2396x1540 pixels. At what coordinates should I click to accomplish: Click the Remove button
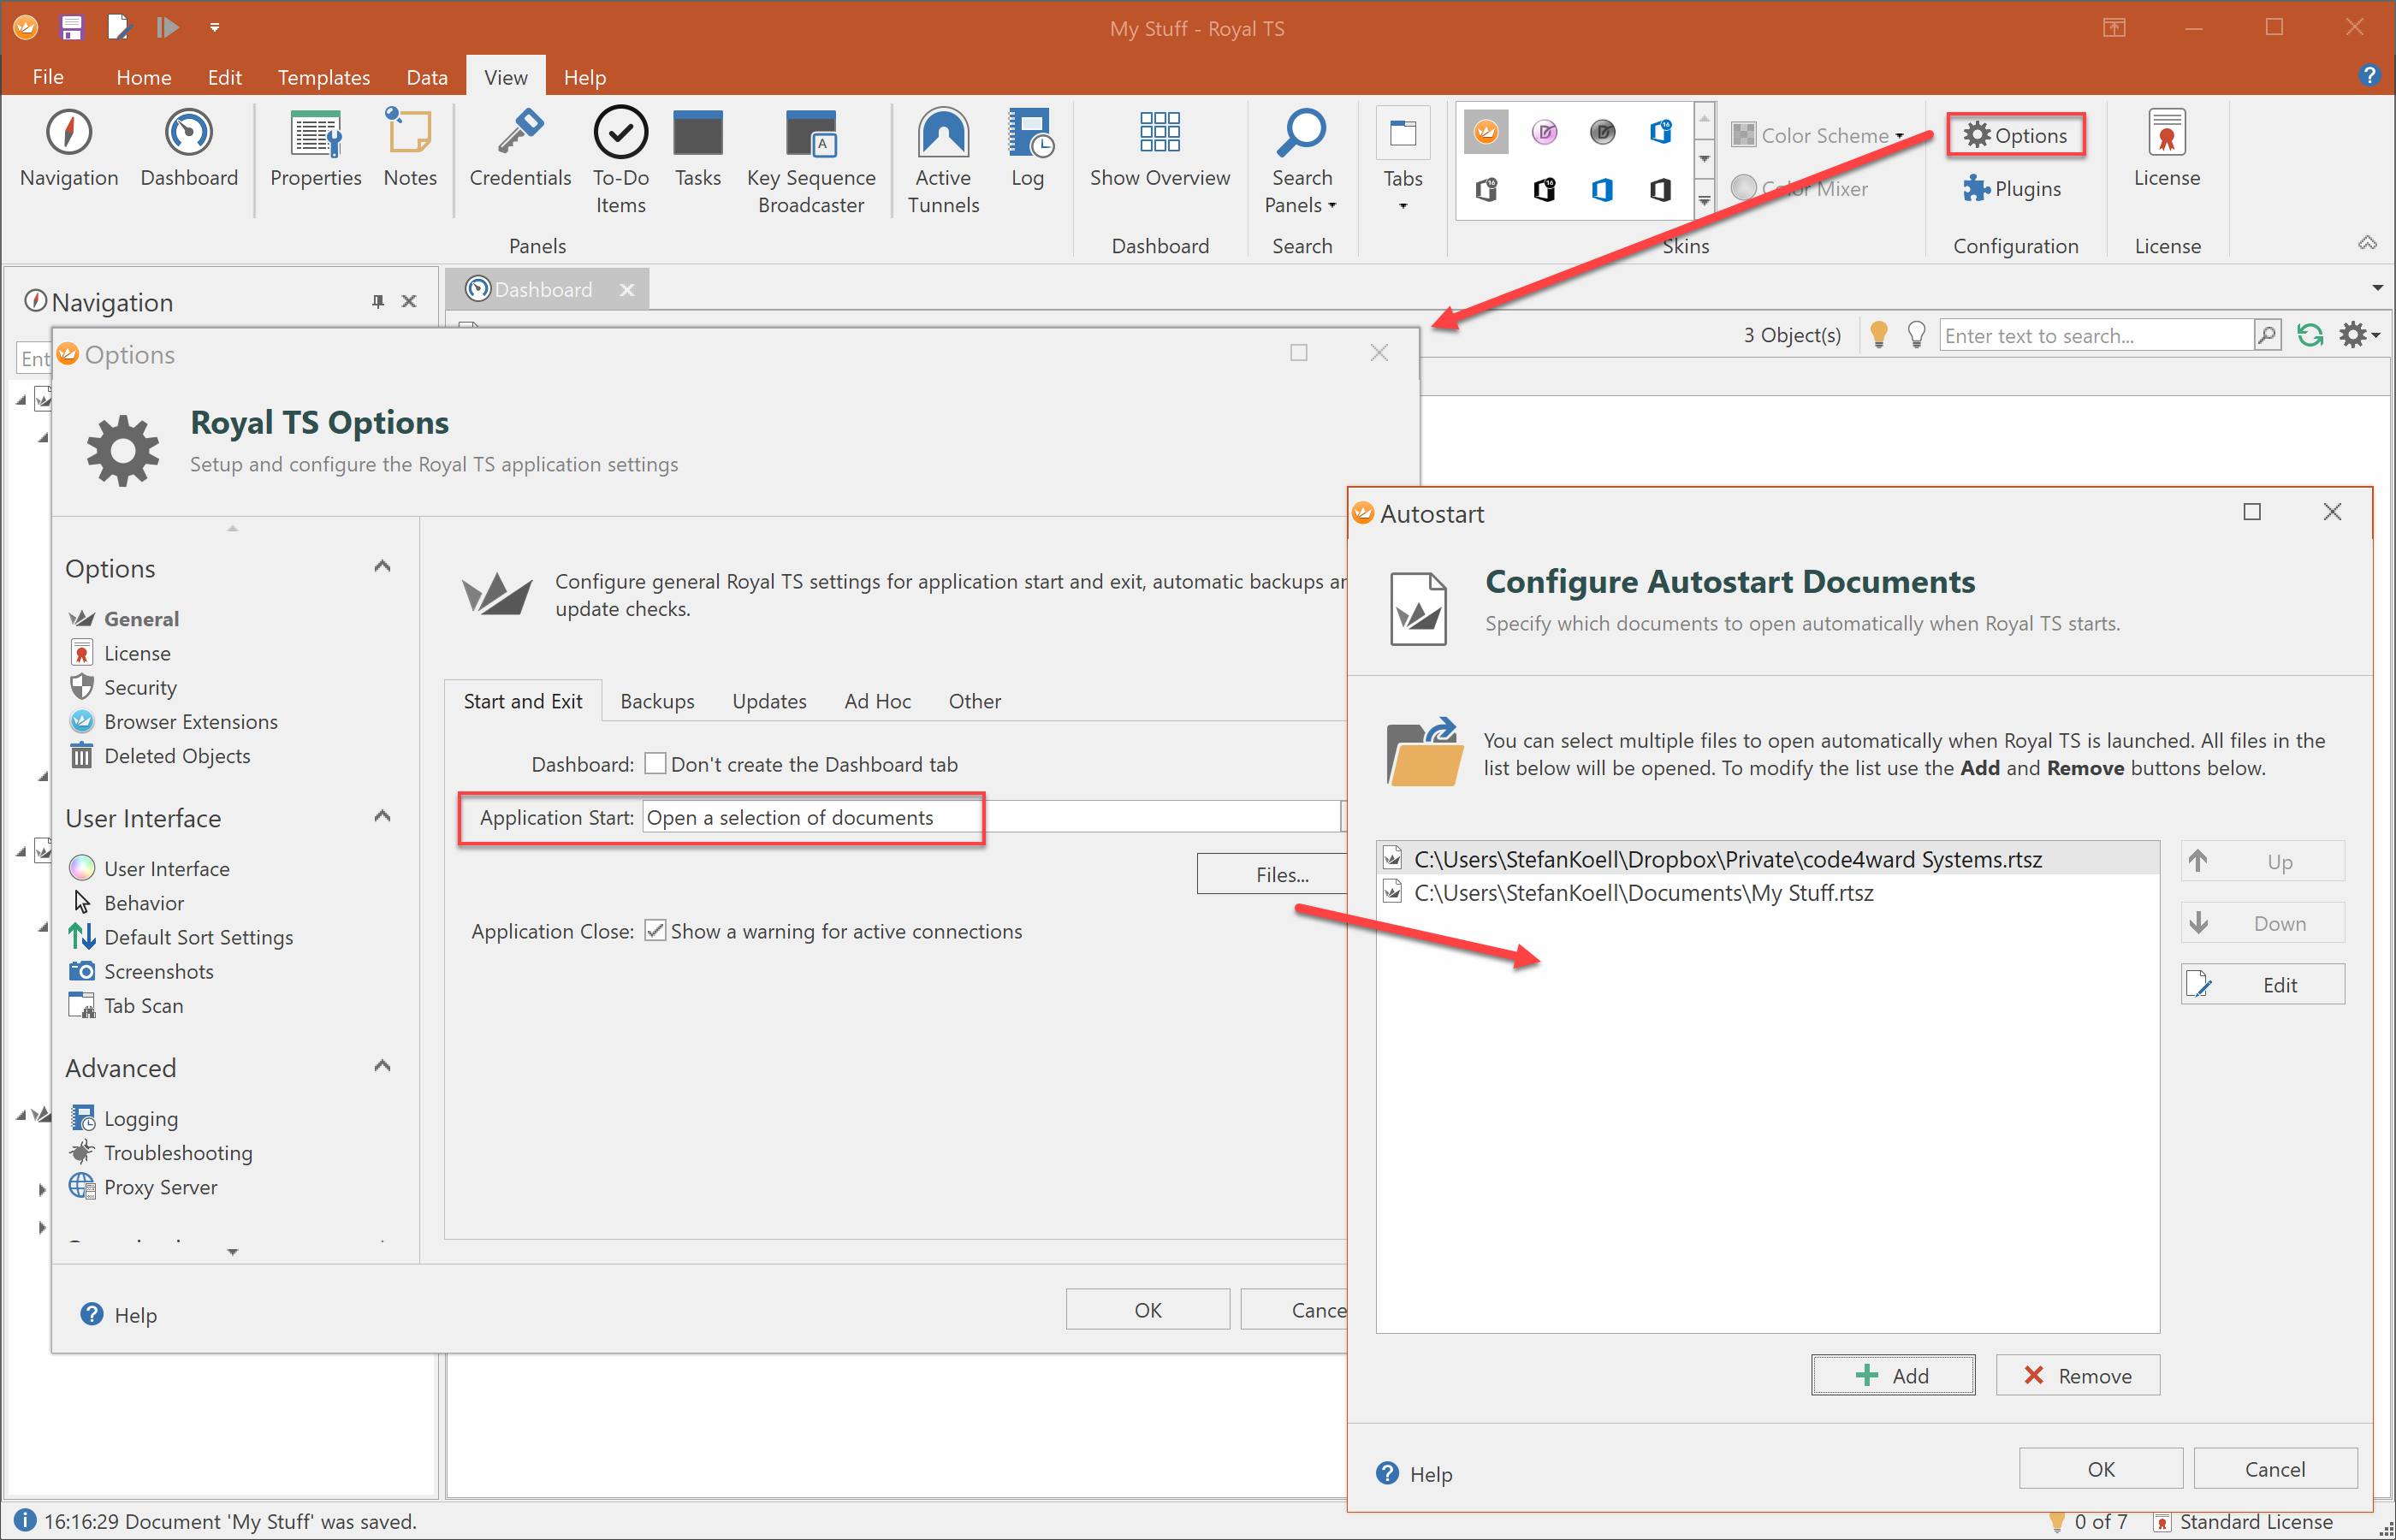click(x=2077, y=1375)
